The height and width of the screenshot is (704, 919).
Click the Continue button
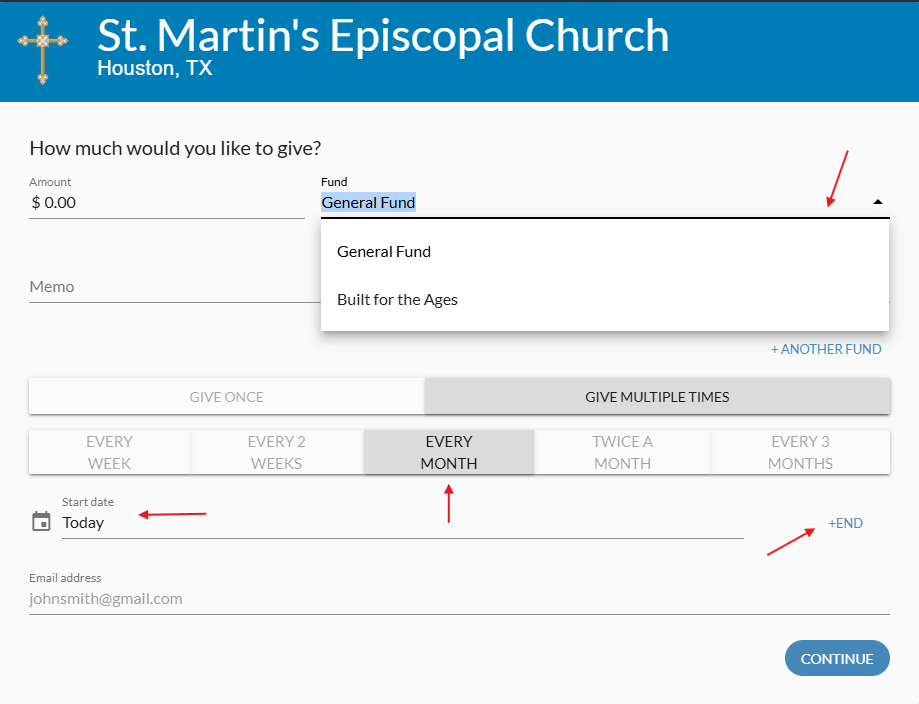[x=837, y=658]
